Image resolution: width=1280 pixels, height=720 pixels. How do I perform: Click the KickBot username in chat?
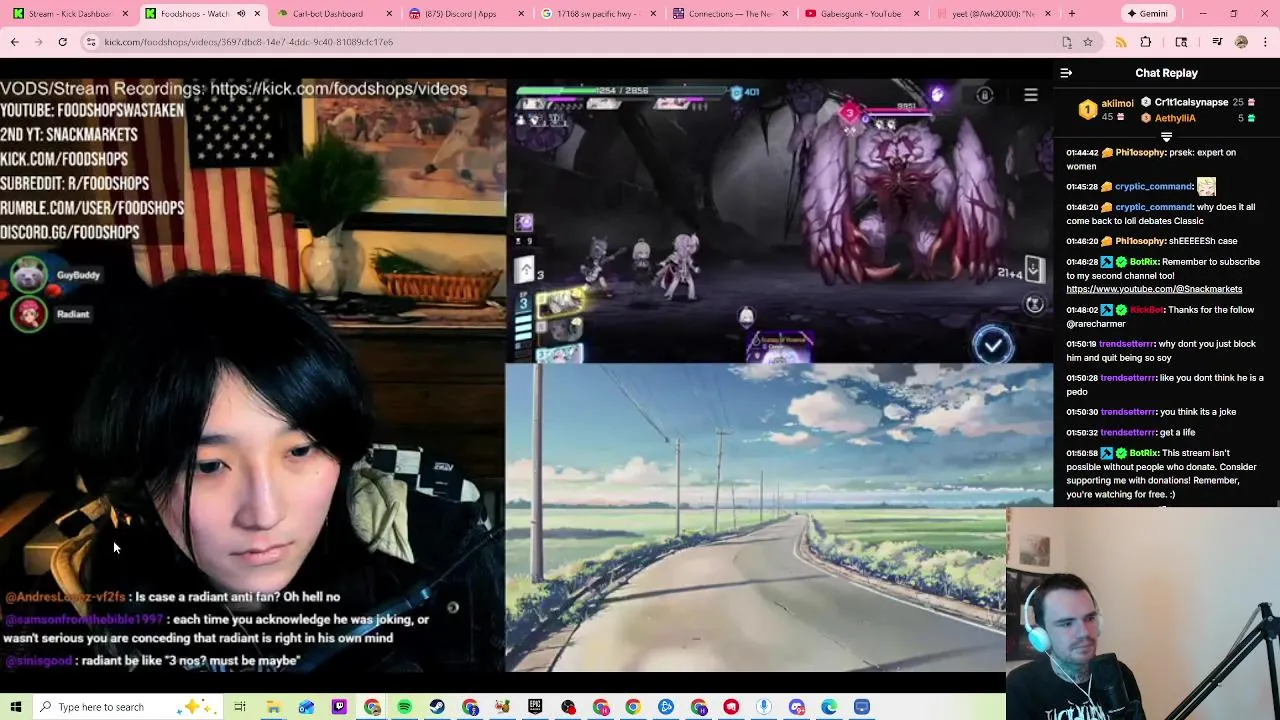point(1147,310)
